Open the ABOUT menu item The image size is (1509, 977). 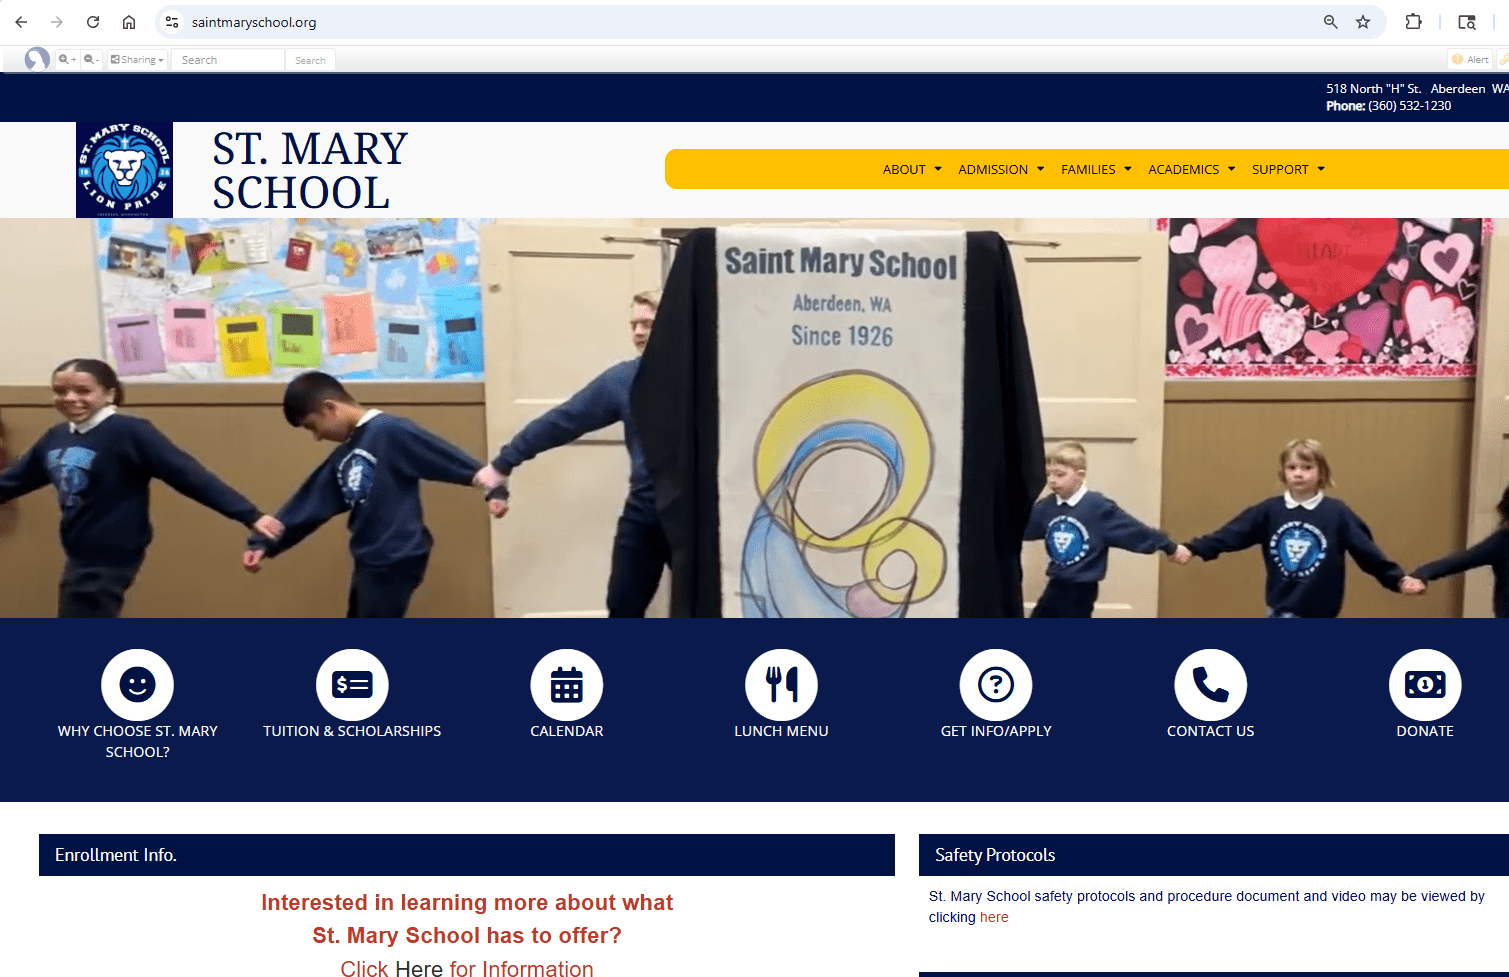(904, 170)
